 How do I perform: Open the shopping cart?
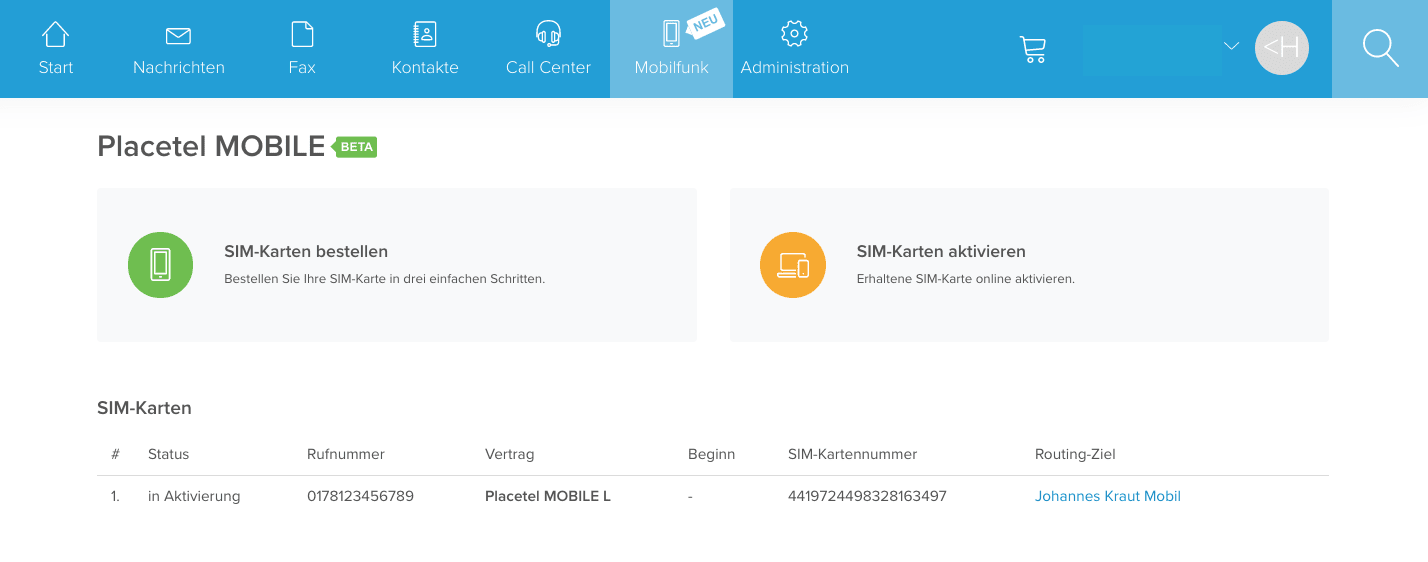pyautogui.click(x=1032, y=49)
